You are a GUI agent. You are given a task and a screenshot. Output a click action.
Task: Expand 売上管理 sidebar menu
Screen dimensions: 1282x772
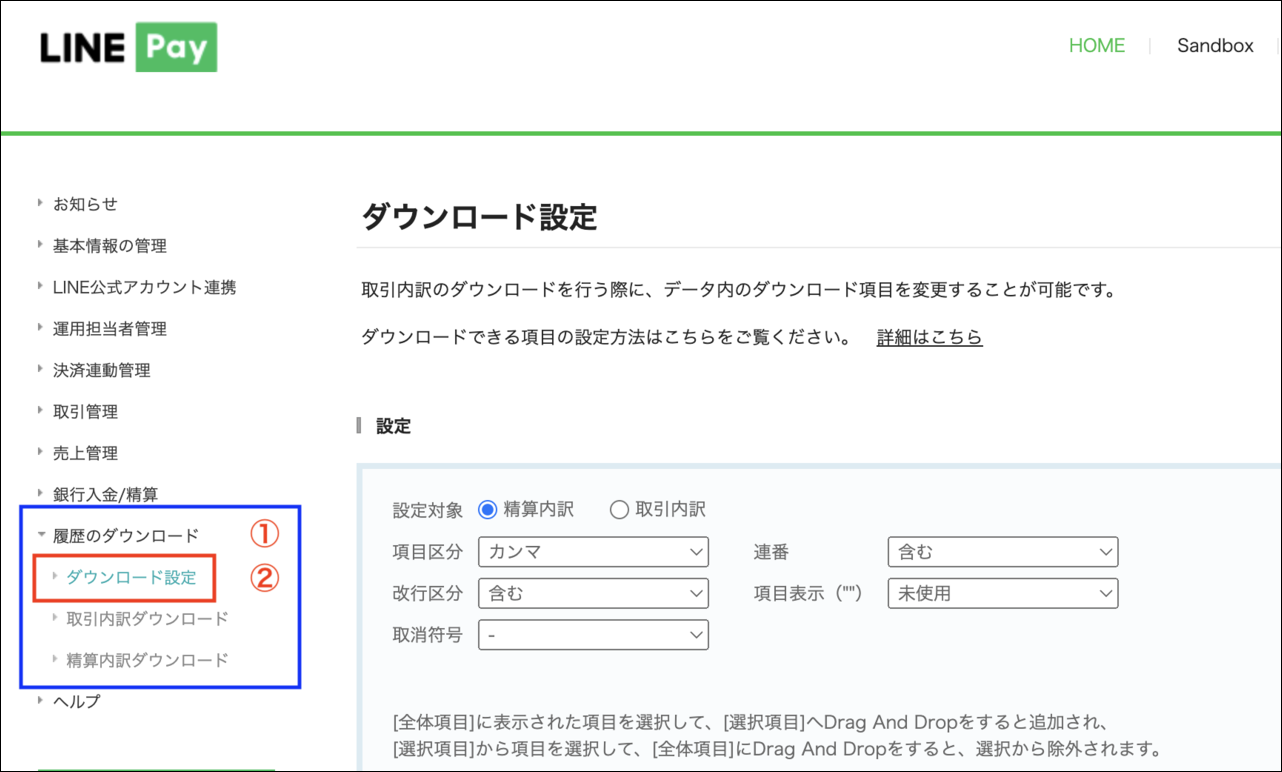[x=85, y=454]
